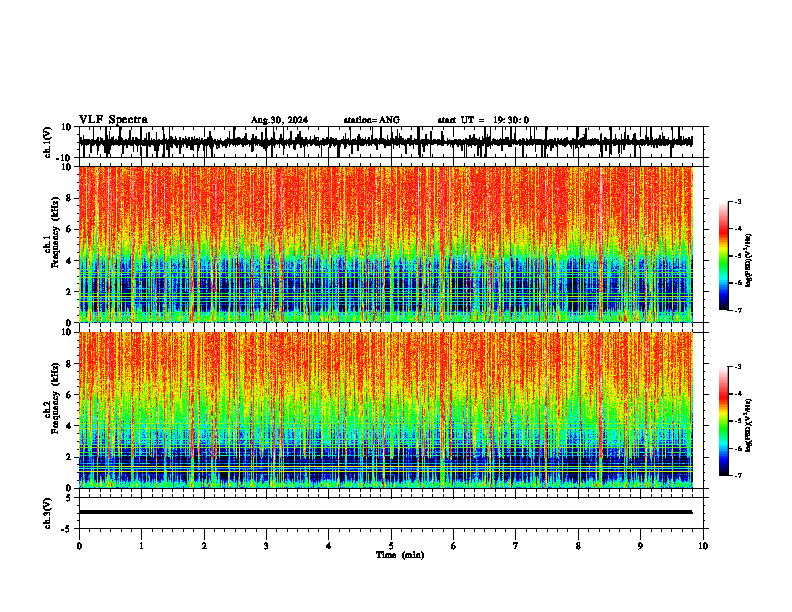Click the ch.1 "Frequency (kHz)" axis label
Screen dimensions: 792x612
pos(55,233)
